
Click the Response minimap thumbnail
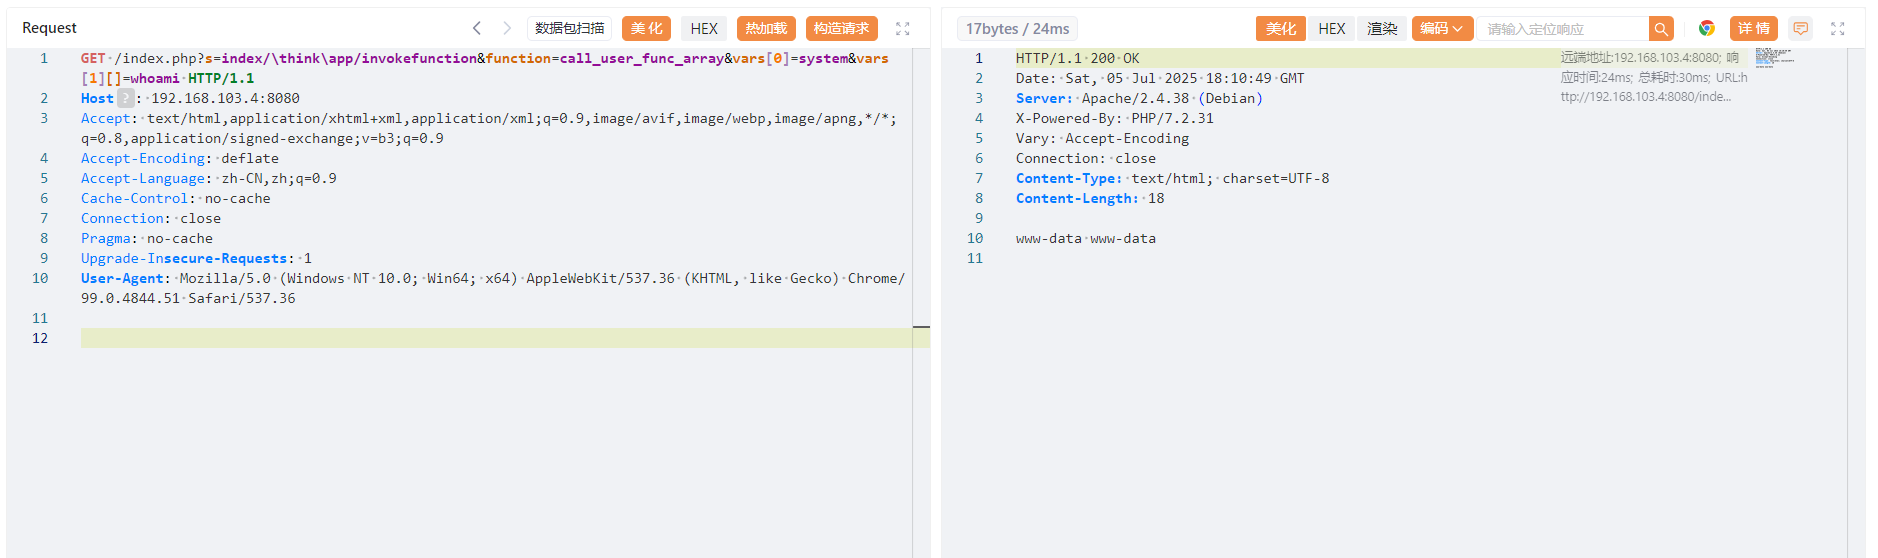click(x=1774, y=57)
